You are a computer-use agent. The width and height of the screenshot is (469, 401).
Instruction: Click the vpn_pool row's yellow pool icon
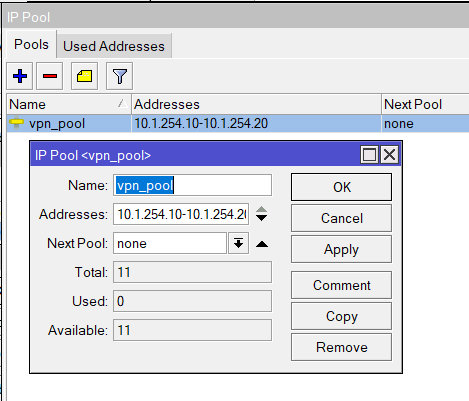[x=16, y=123]
